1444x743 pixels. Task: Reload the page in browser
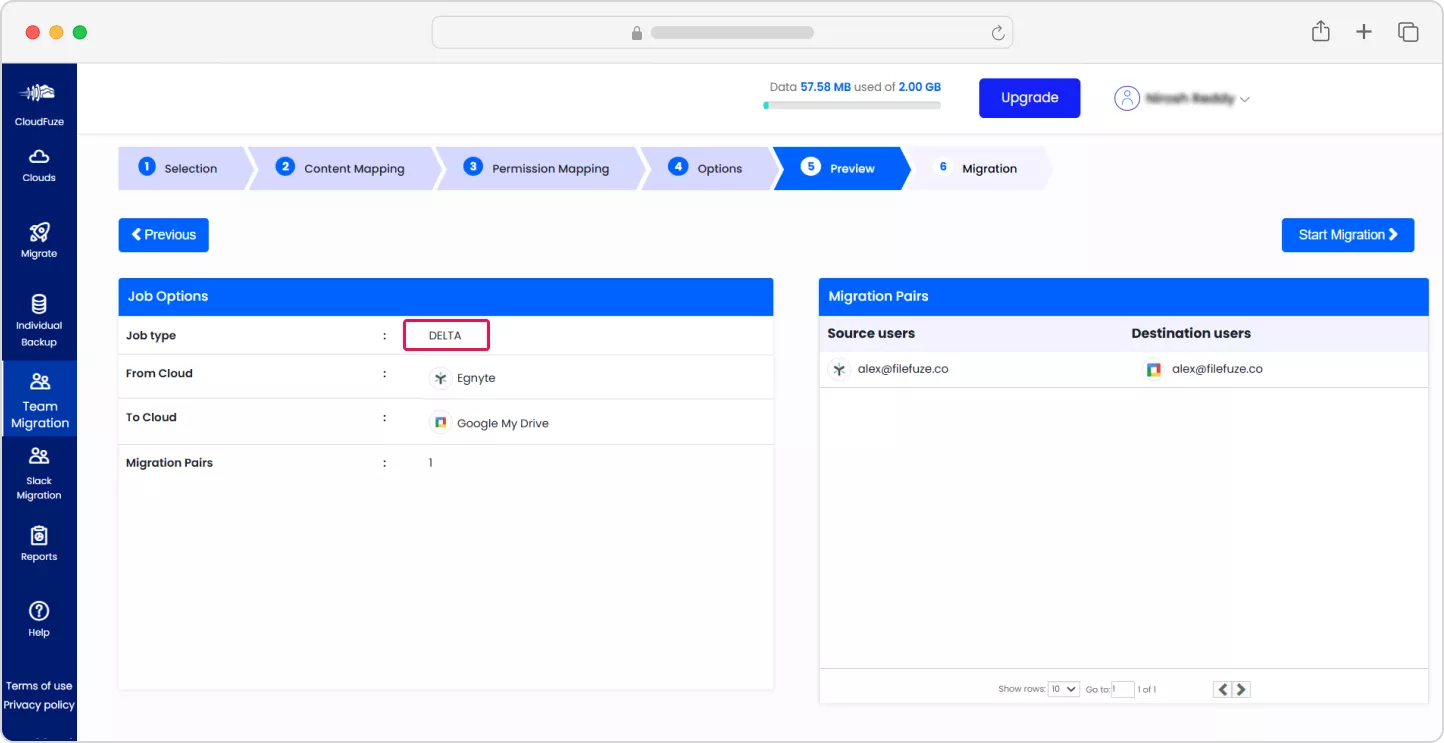(997, 33)
